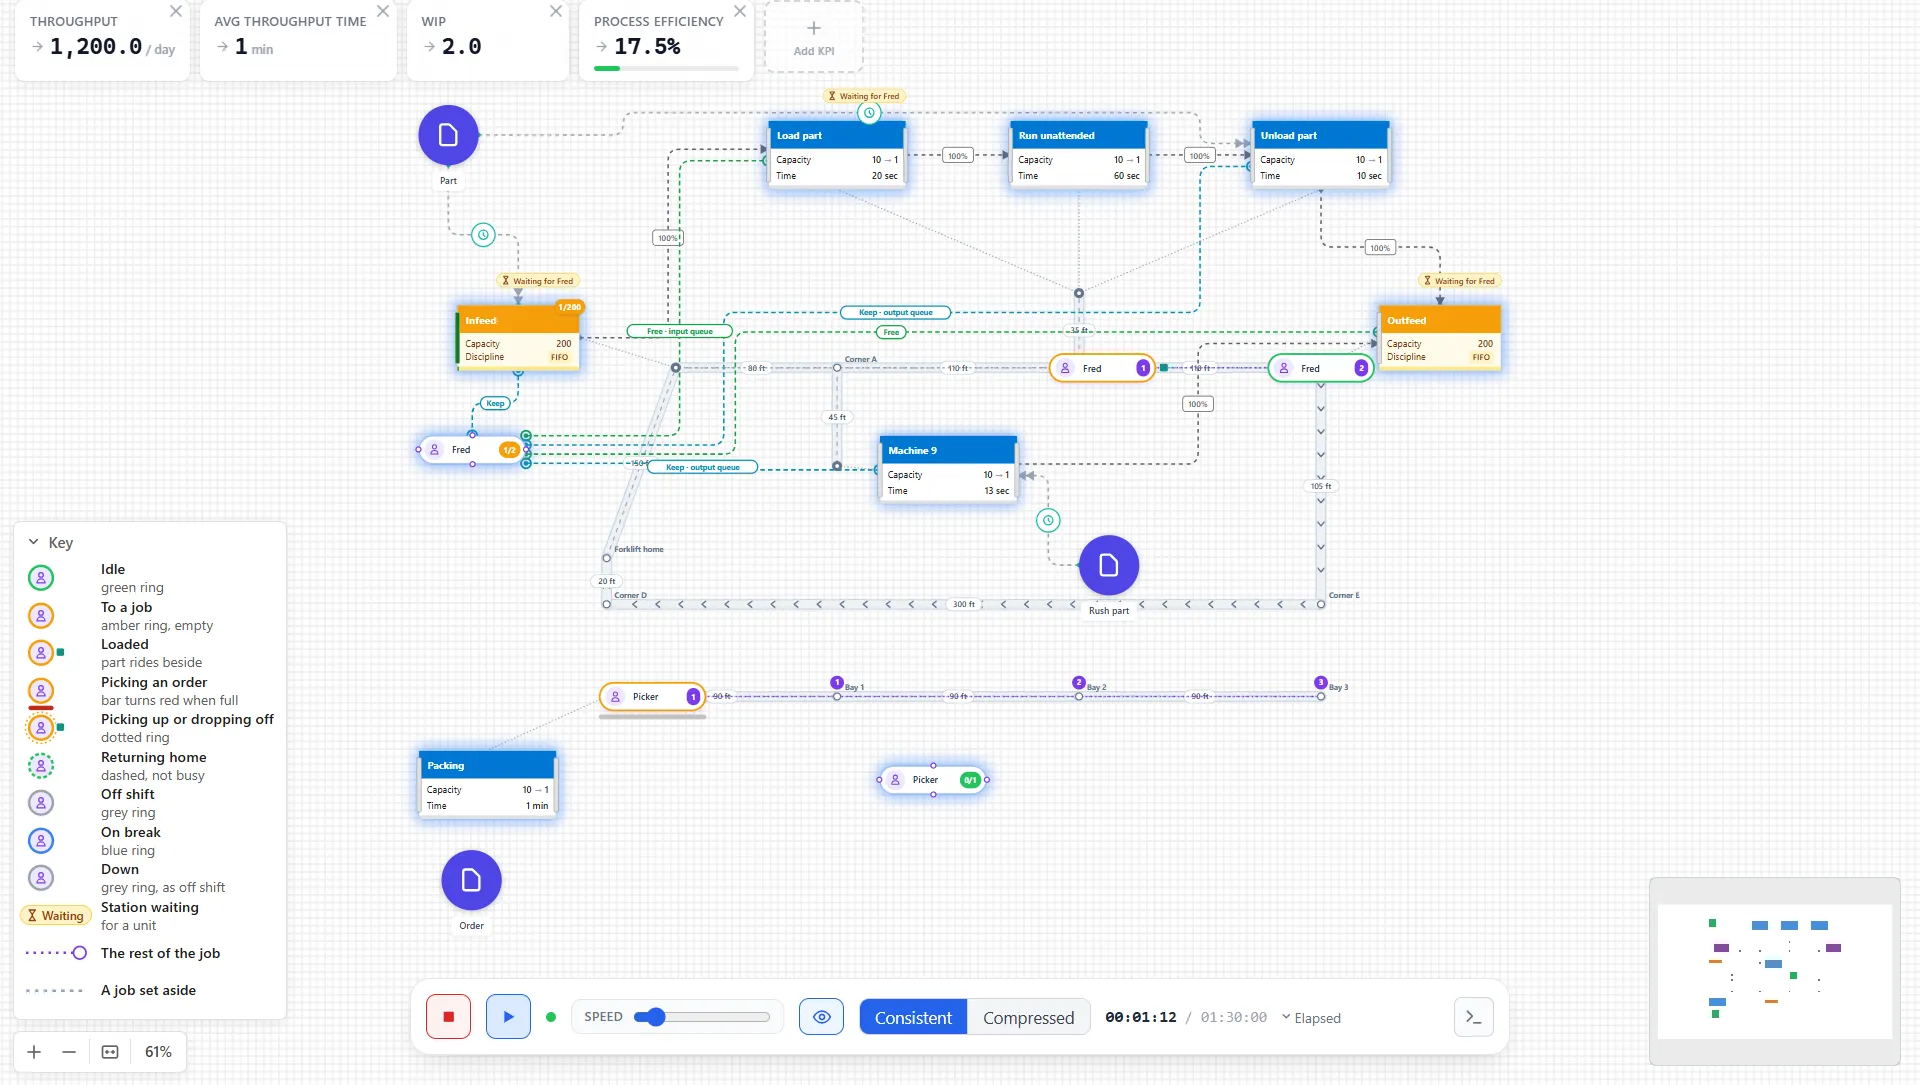Collapse the Key legend panel

click(x=34, y=542)
